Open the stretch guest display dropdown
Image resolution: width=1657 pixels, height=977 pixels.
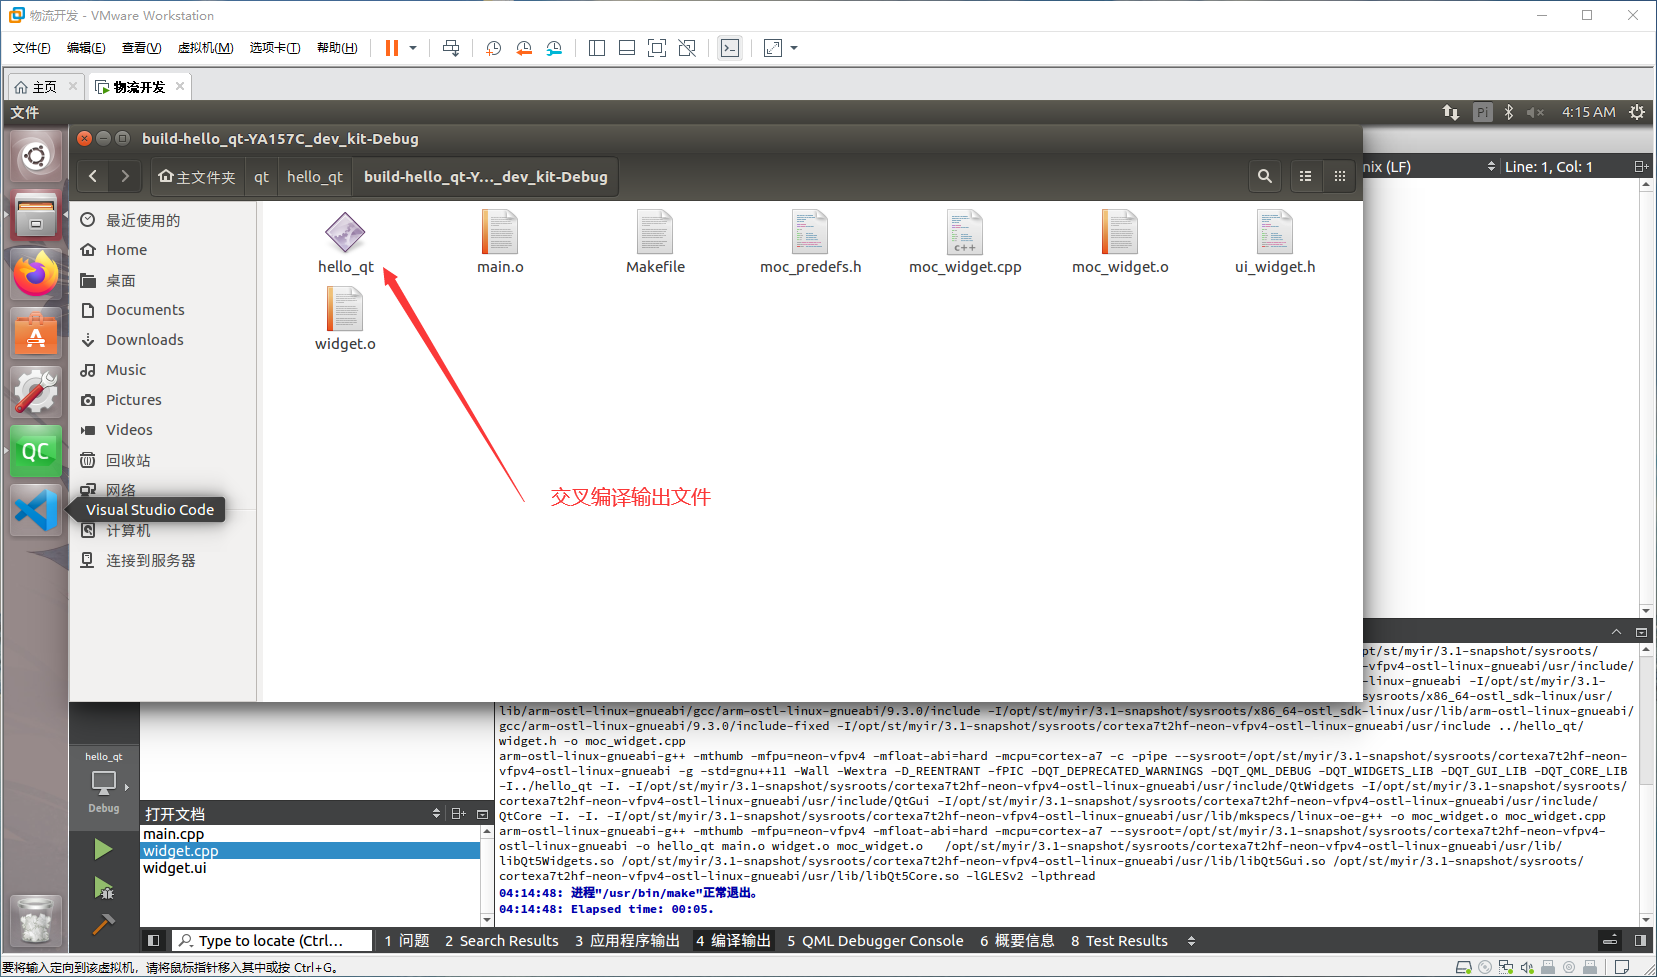pyautogui.click(x=794, y=48)
